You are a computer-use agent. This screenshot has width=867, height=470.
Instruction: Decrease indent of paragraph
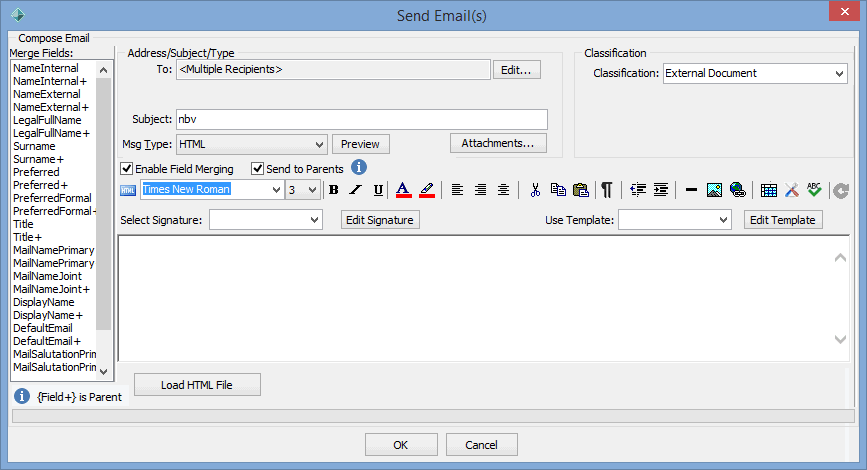coord(638,190)
